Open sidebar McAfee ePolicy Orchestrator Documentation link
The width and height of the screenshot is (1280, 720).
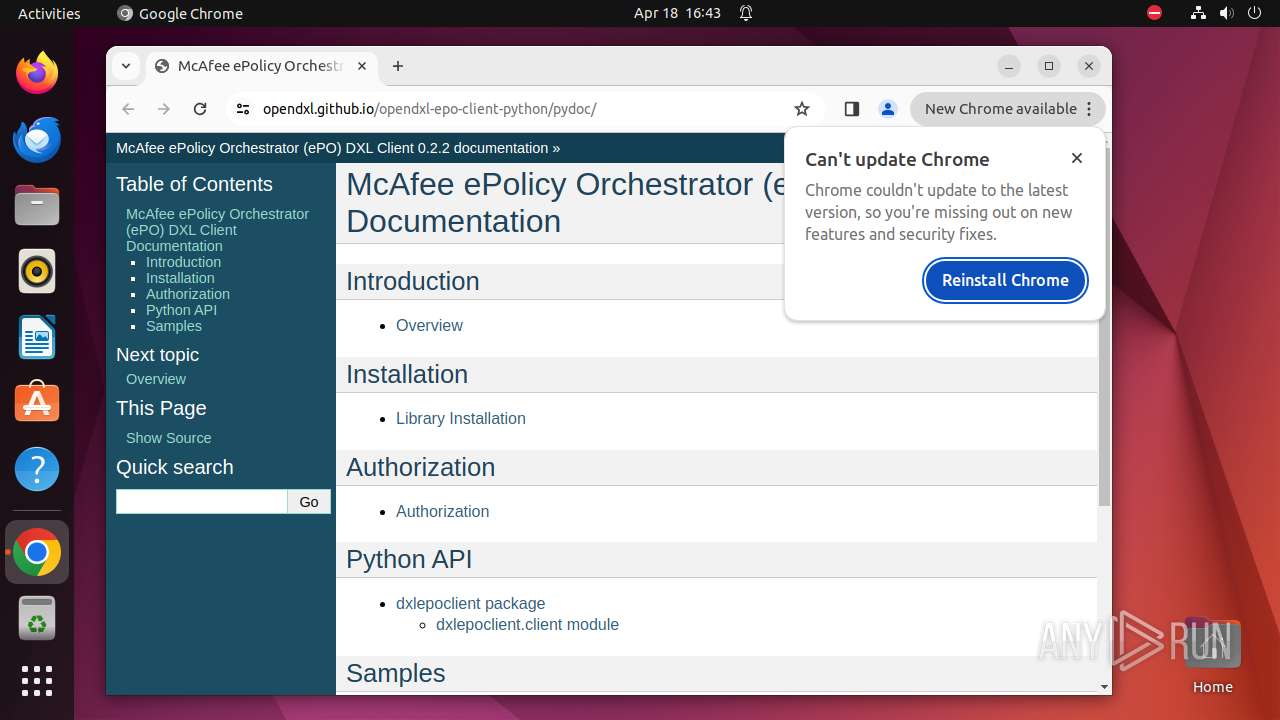pyautogui.click(x=217, y=230)
